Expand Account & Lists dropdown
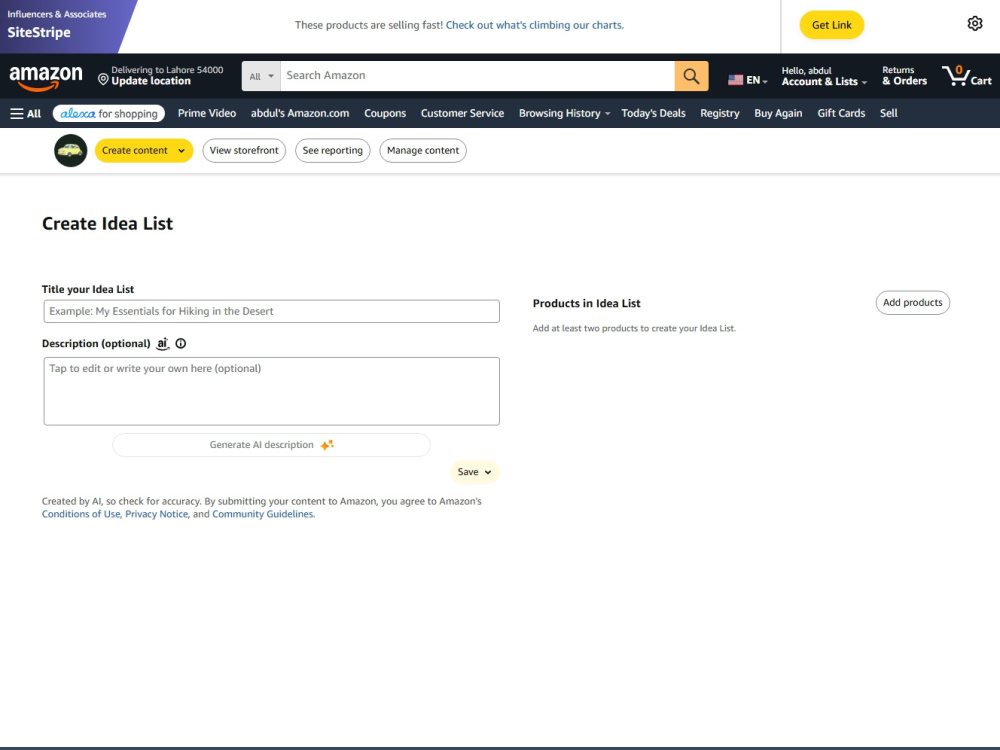Image resolution: width=1000 pixels, height=750 pixels. coord(824,76)
